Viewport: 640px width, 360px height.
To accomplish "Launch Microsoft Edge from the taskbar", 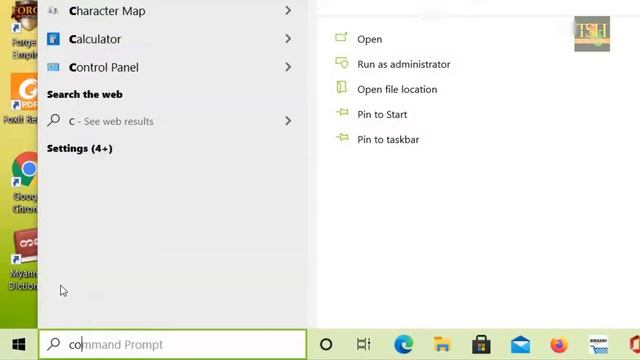I will 403,344.
